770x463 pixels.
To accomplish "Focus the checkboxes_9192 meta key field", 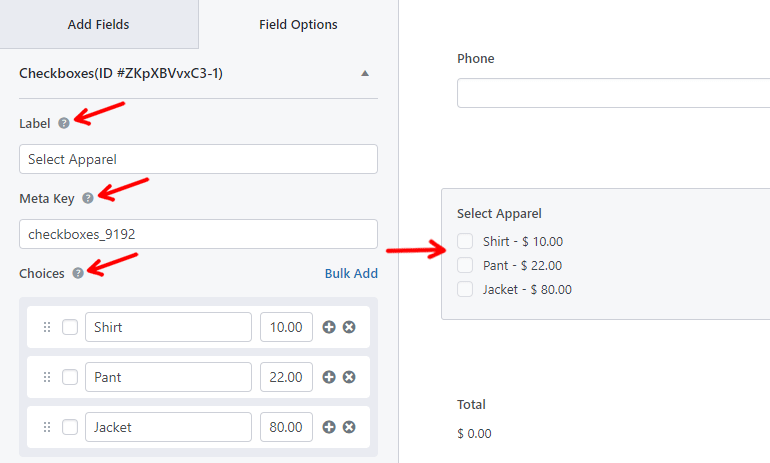I will (198, 234).
